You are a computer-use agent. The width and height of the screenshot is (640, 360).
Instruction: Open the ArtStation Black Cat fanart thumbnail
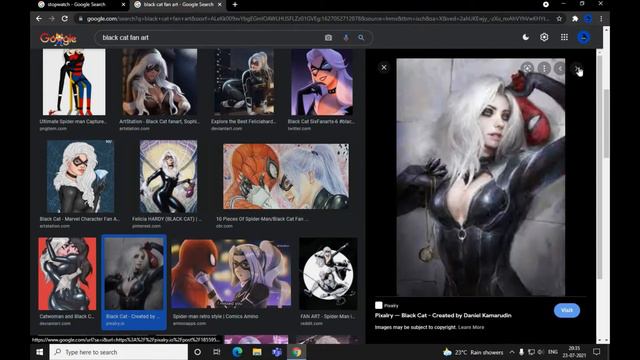(x=160, y=82)
